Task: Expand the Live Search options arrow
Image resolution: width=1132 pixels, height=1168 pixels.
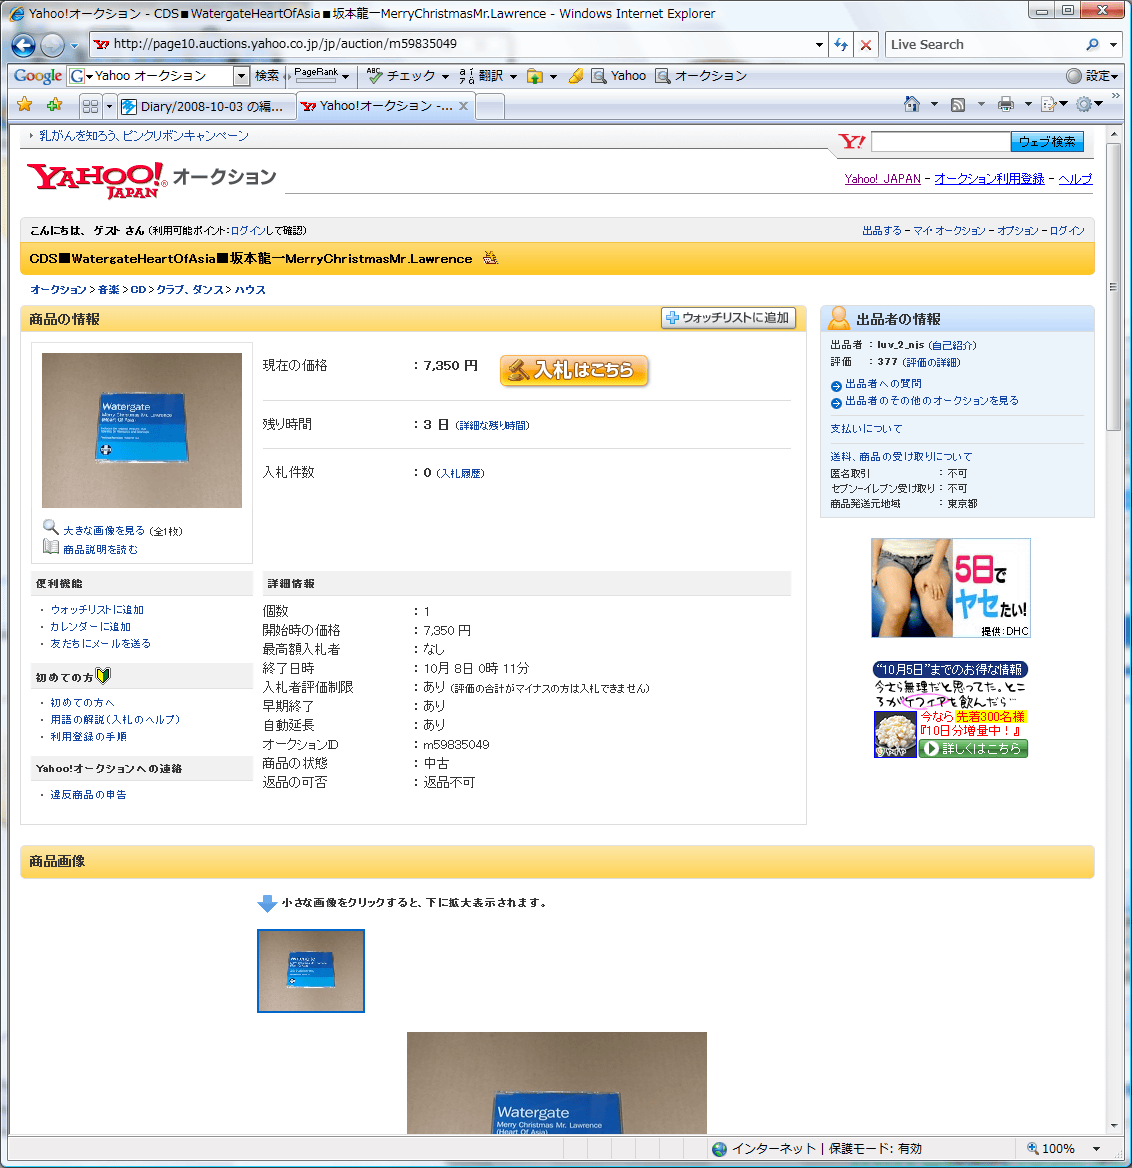Action: pos(1113,45)
